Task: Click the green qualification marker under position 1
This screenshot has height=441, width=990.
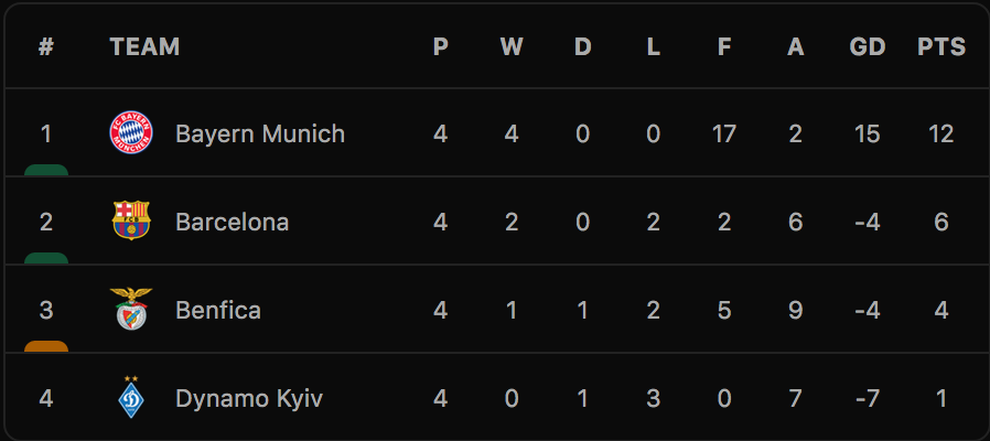Action: (x=46, y=170)
